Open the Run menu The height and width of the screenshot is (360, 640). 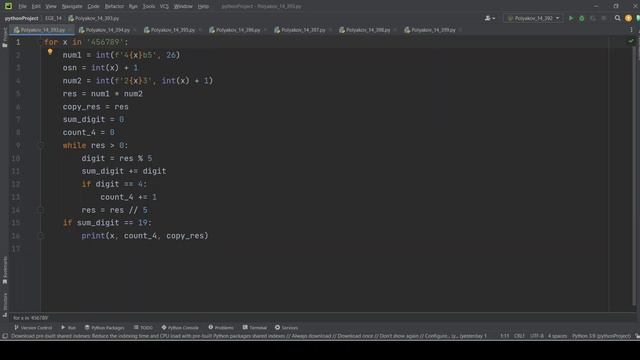pyautogui.click(x=133, y=7)
